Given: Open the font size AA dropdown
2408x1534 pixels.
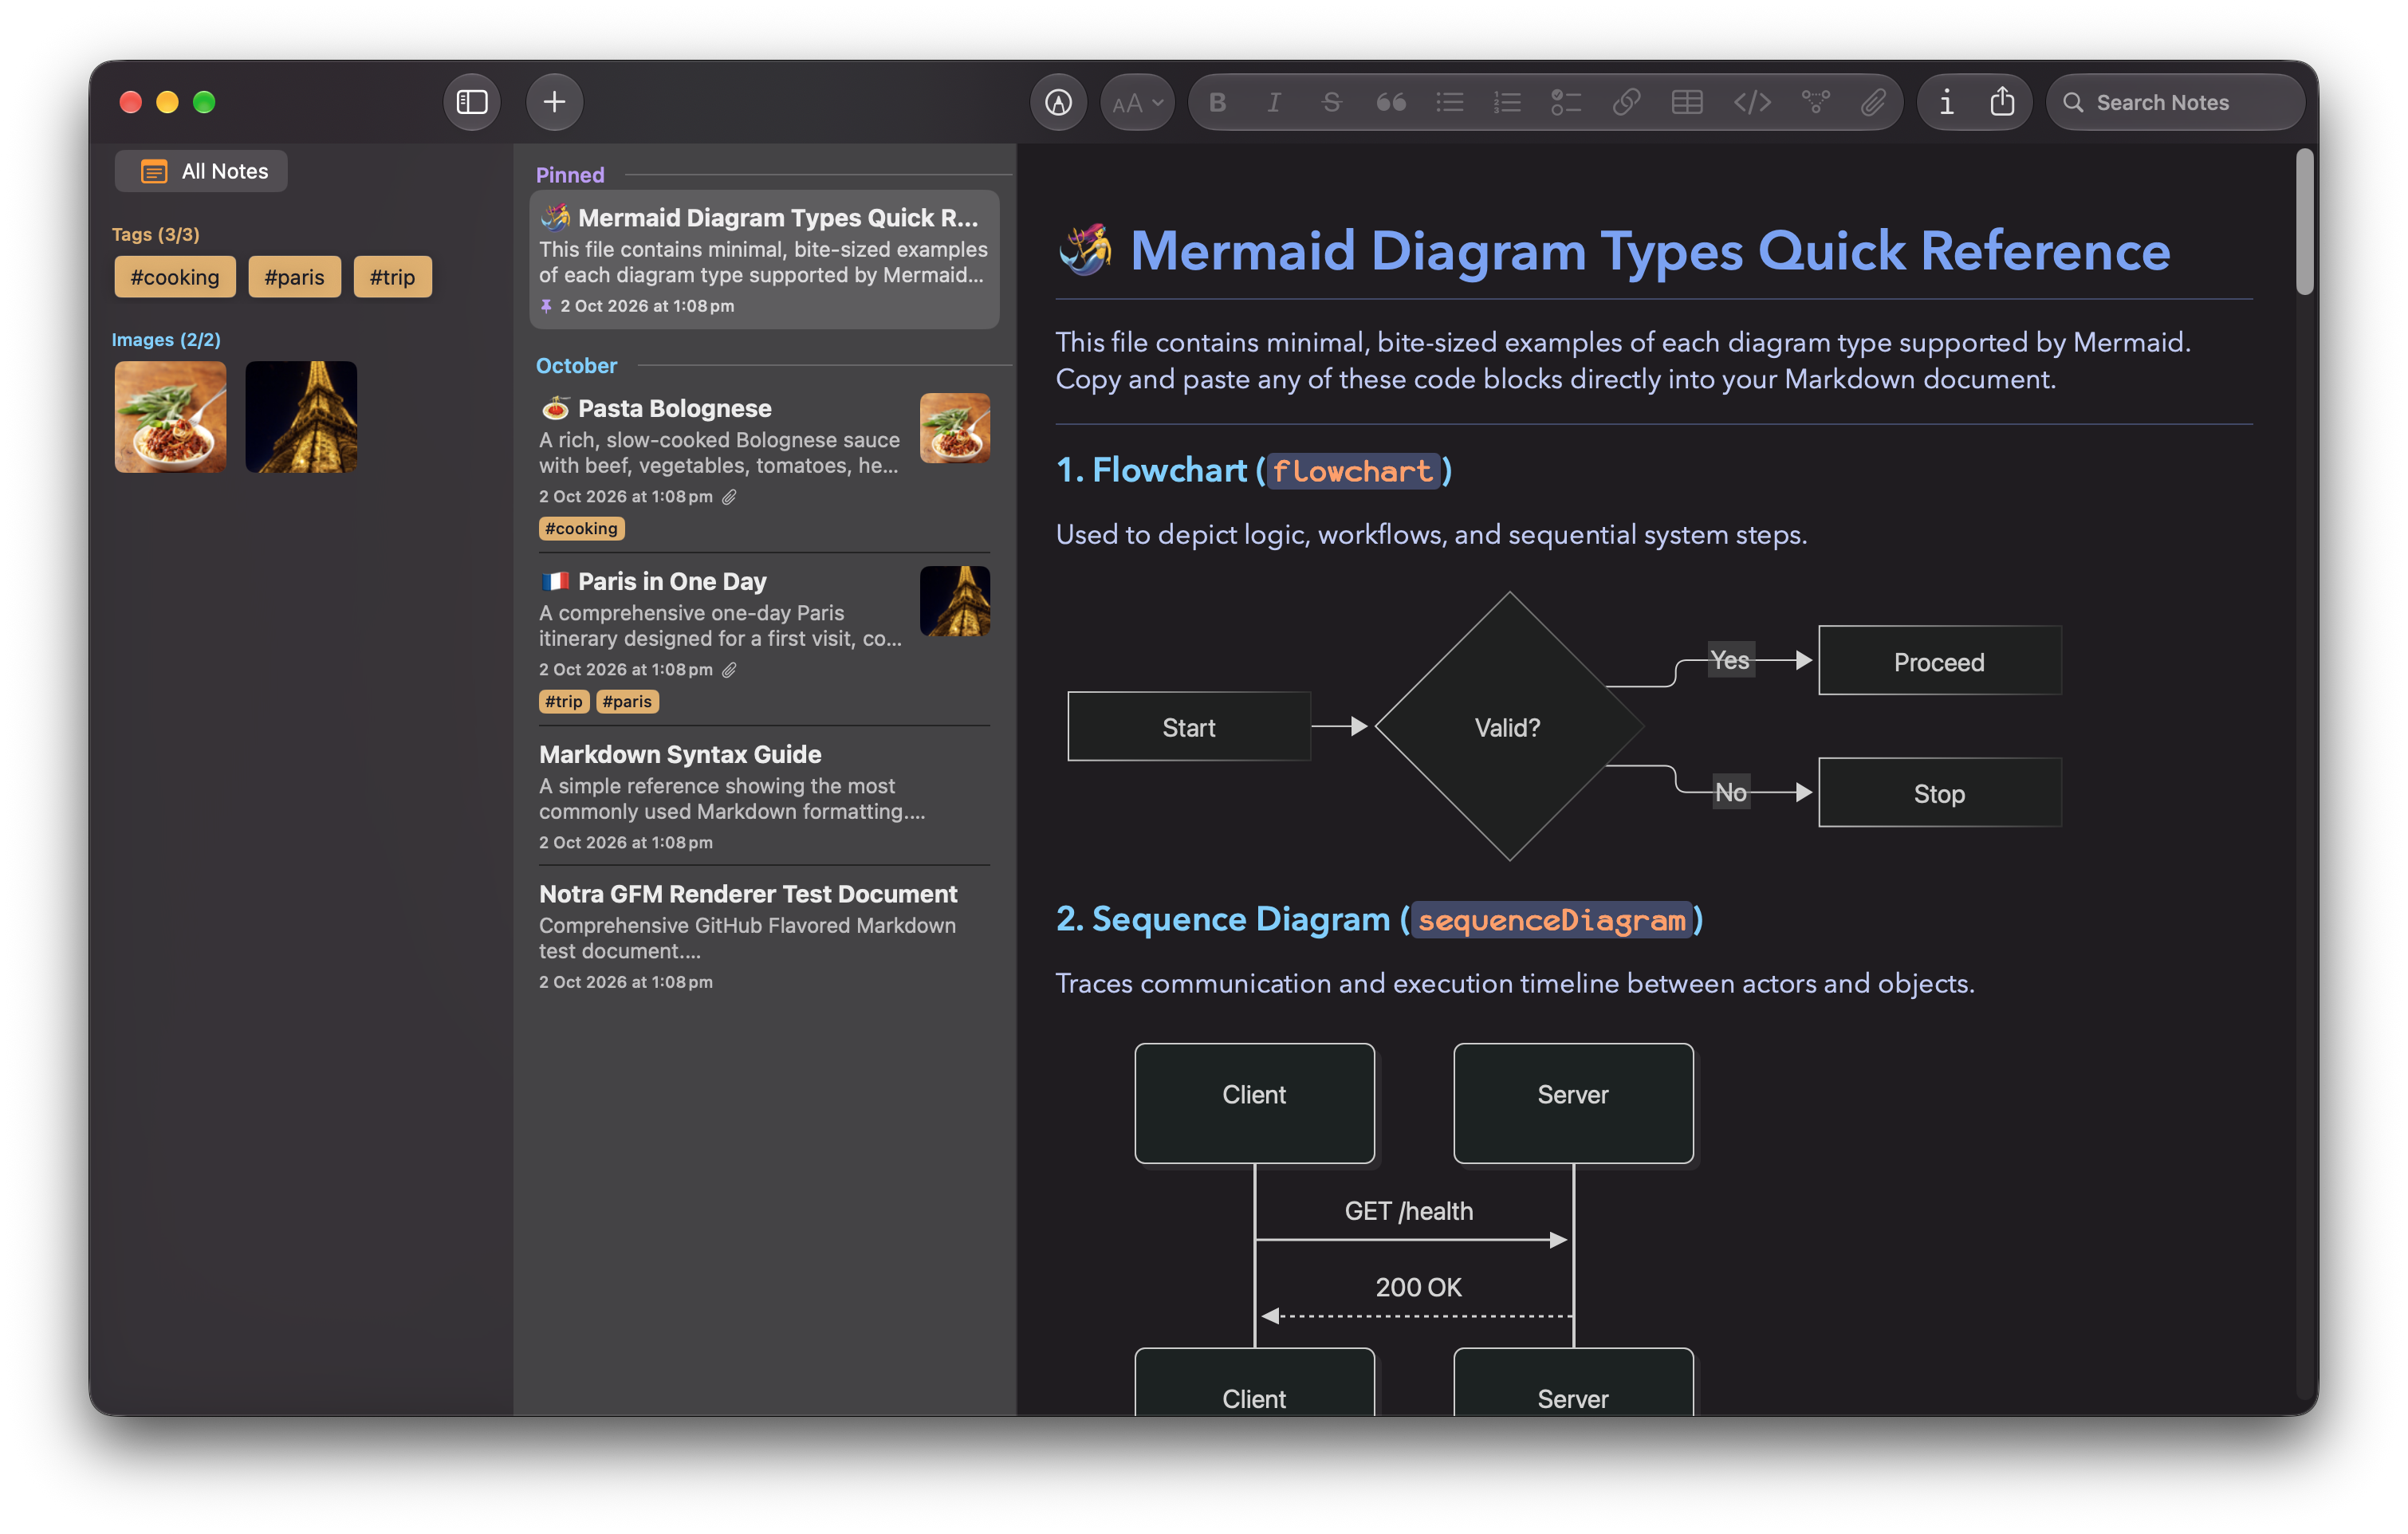Looking at the screenshot, I should coord(1137,102).
